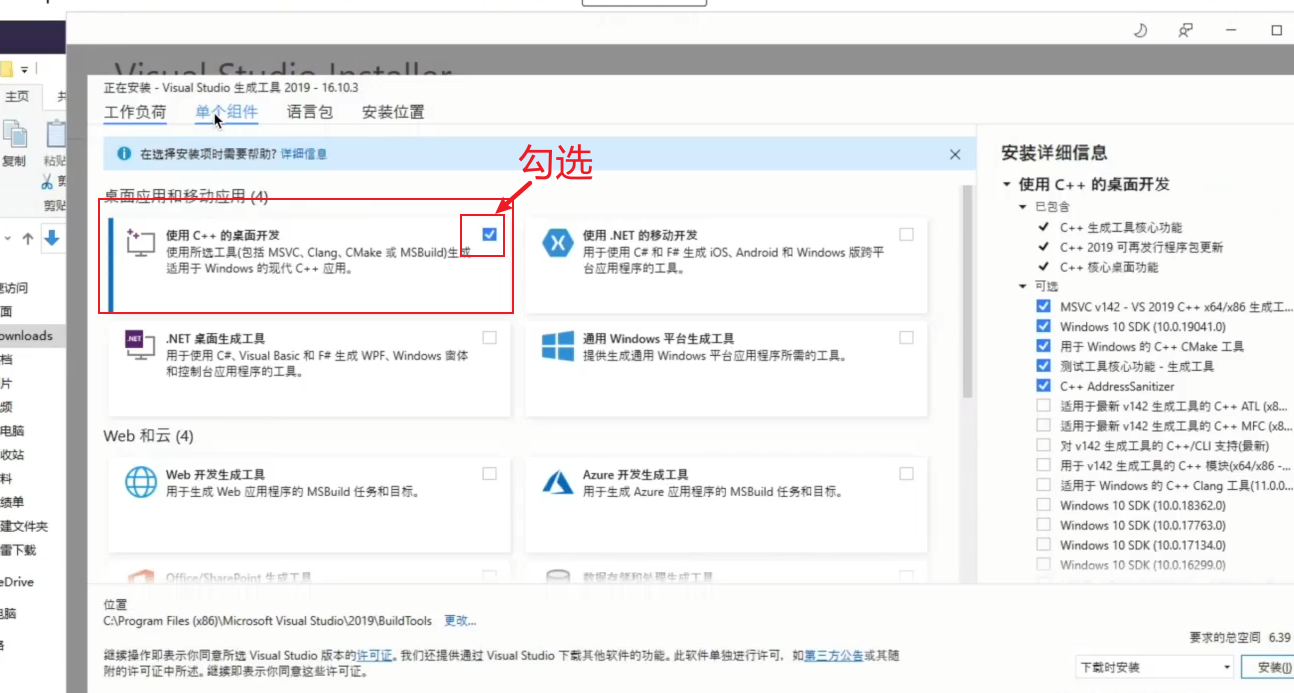
Task: Click 'C++ 生成工具核心功能' included item
Action: point(1121,227)
